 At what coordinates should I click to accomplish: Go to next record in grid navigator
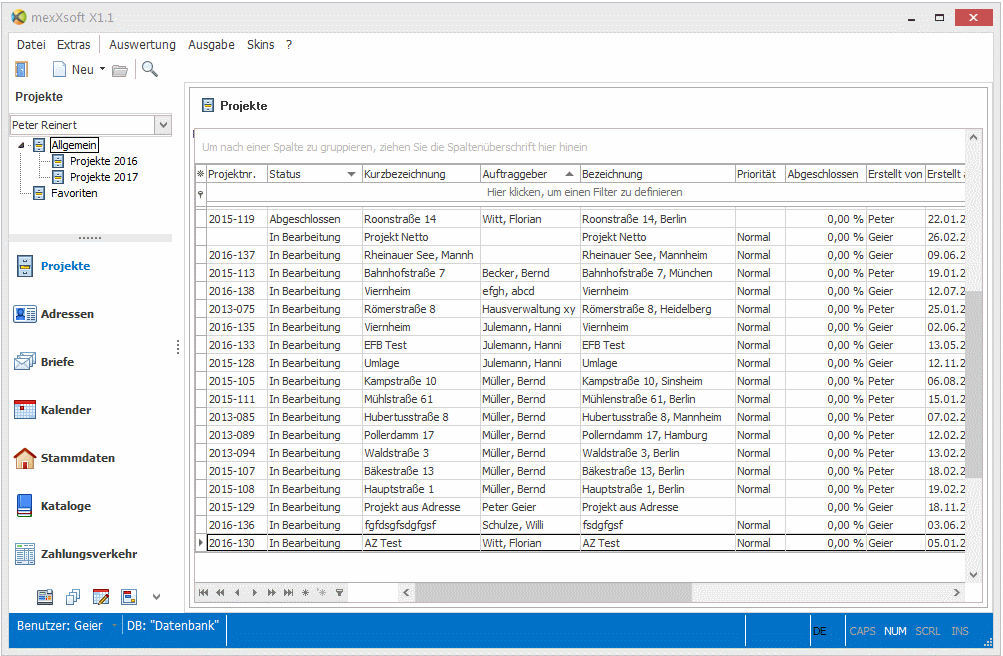pos(255,593)
